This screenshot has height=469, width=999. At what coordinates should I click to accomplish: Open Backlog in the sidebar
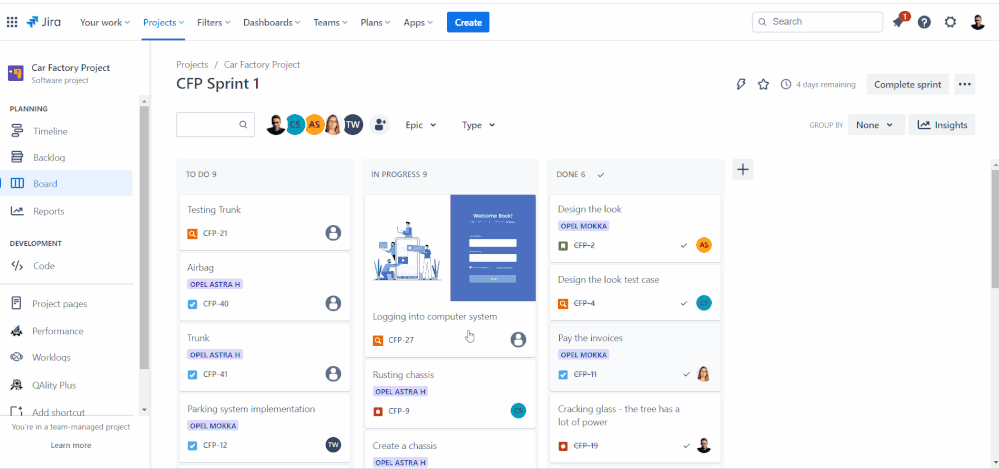tap(66, 157)
